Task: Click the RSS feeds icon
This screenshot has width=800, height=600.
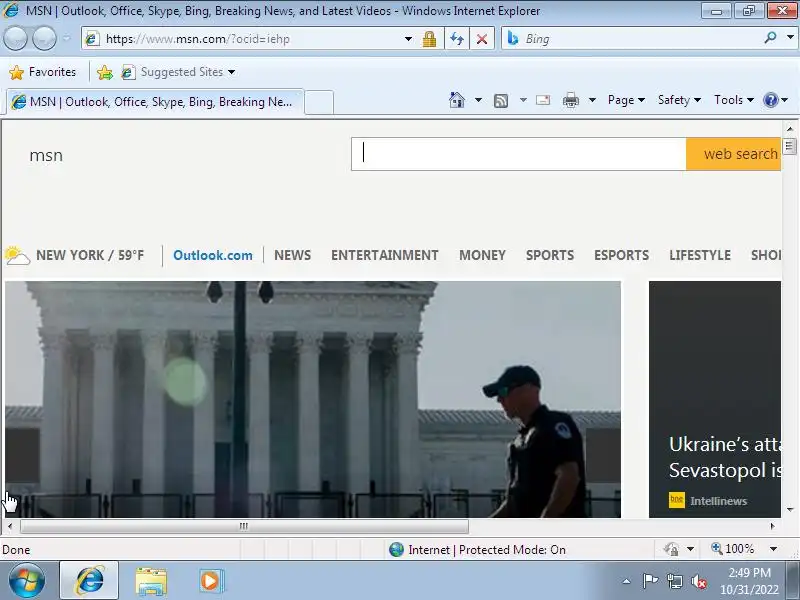Action: click(501, 101)
